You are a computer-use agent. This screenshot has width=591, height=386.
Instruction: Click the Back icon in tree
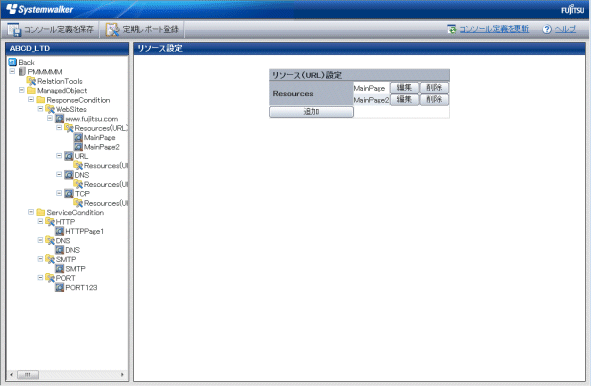(12, 62)
